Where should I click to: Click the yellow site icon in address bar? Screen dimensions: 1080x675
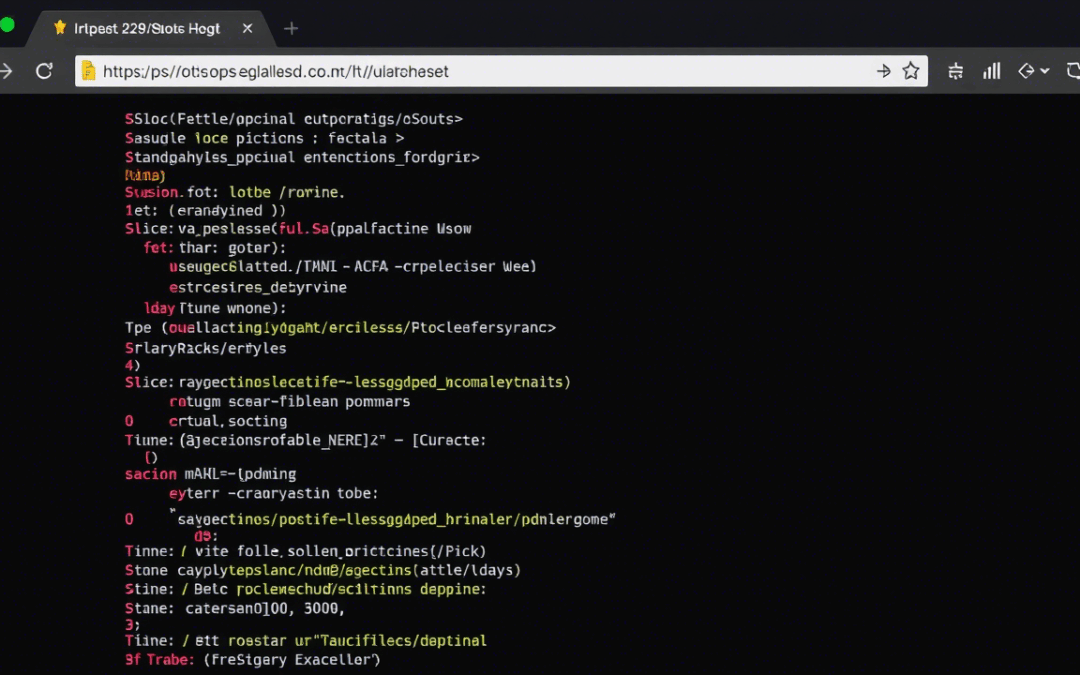point(88,71)
